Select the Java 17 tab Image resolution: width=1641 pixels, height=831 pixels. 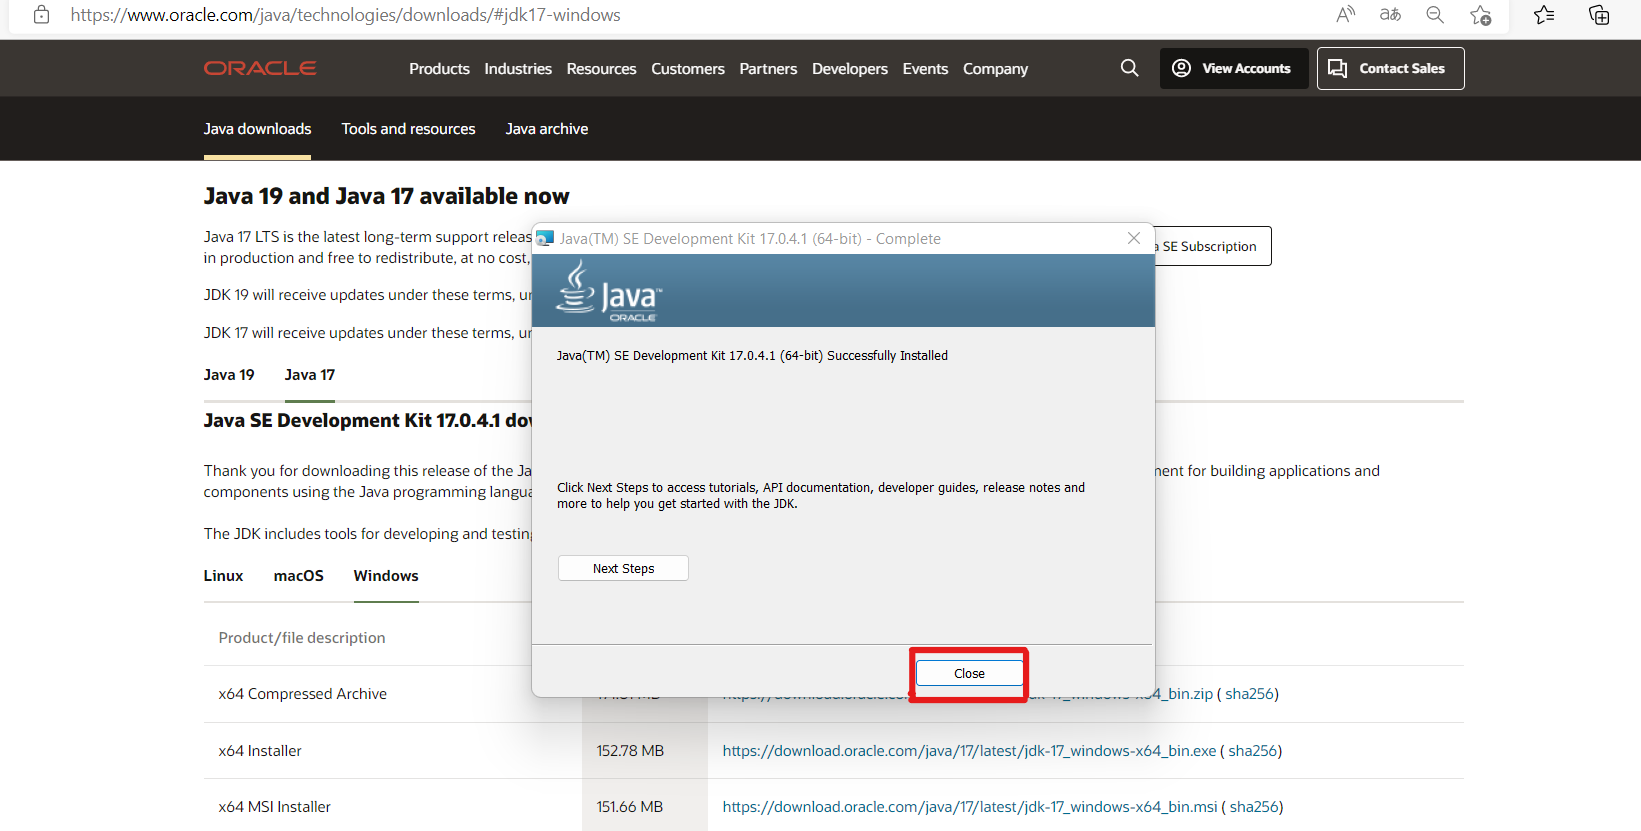(309, 375)
